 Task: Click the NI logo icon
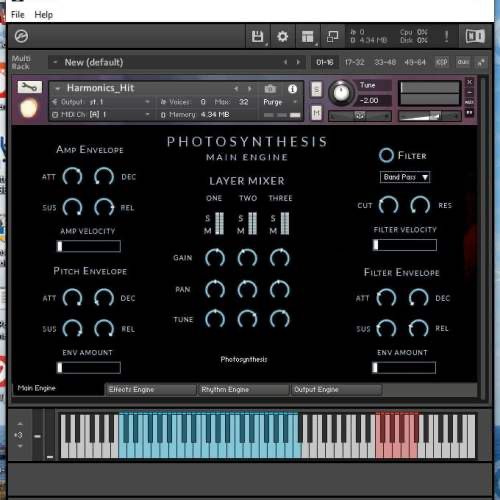(x=475, y=36)
